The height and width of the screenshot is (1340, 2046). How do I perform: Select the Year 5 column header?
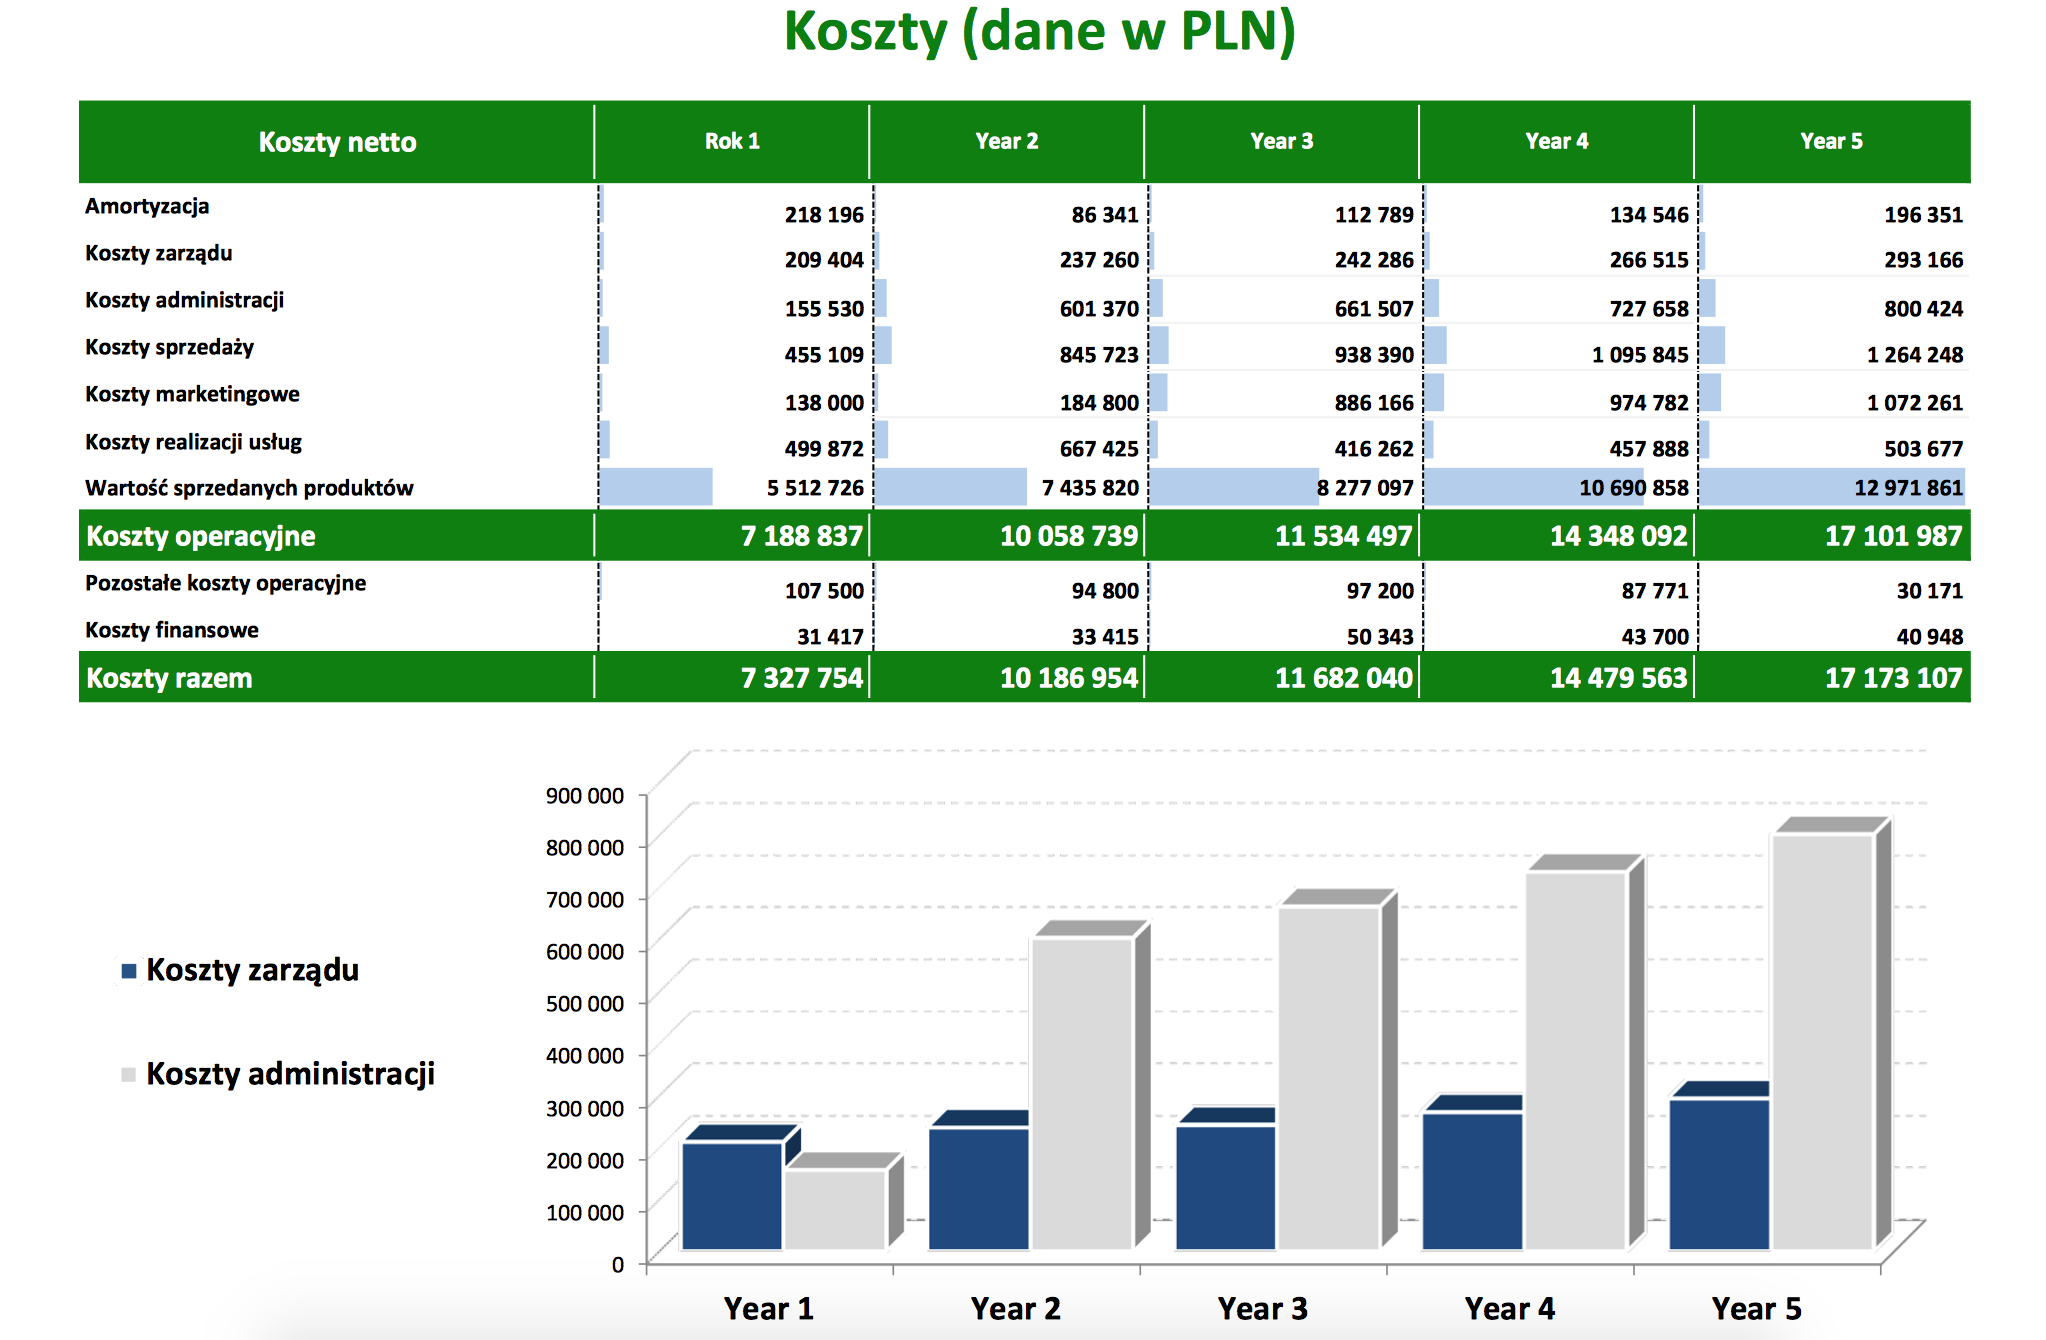[x=1832, y=141]
